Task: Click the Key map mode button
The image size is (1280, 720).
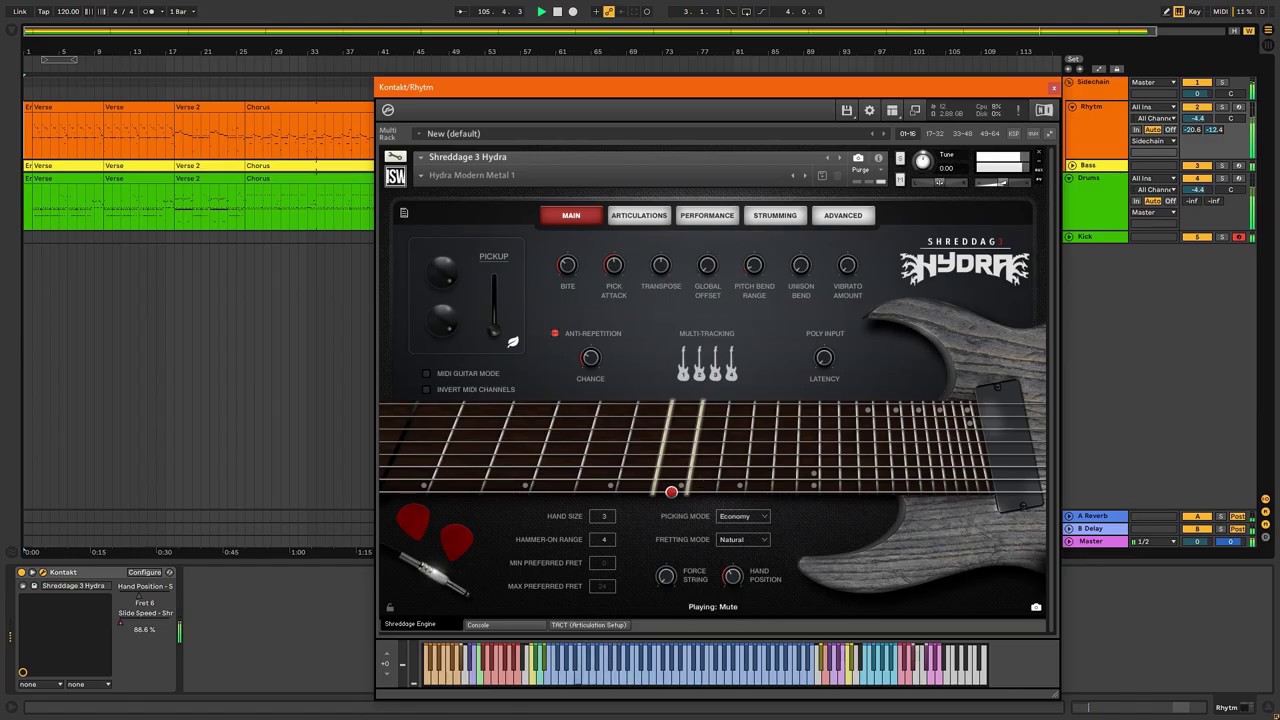Action: point(1194,12)
